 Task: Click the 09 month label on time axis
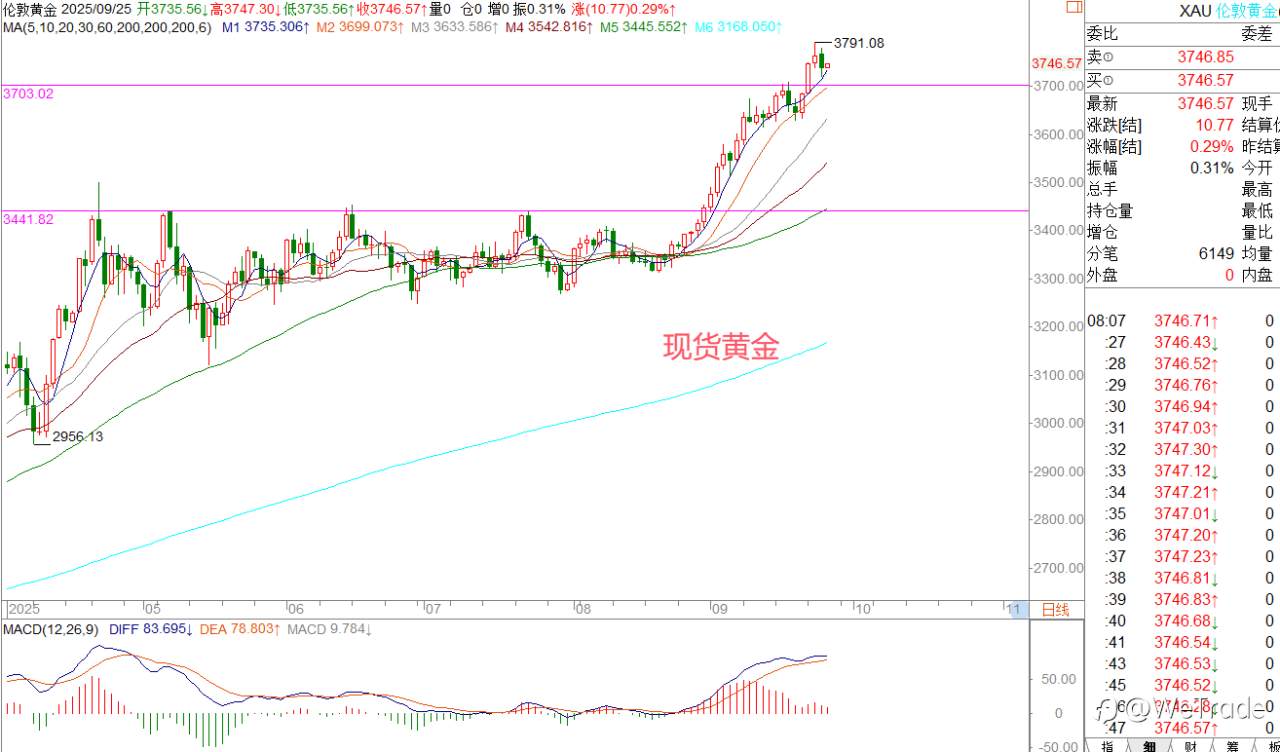(x=719, y=608)
